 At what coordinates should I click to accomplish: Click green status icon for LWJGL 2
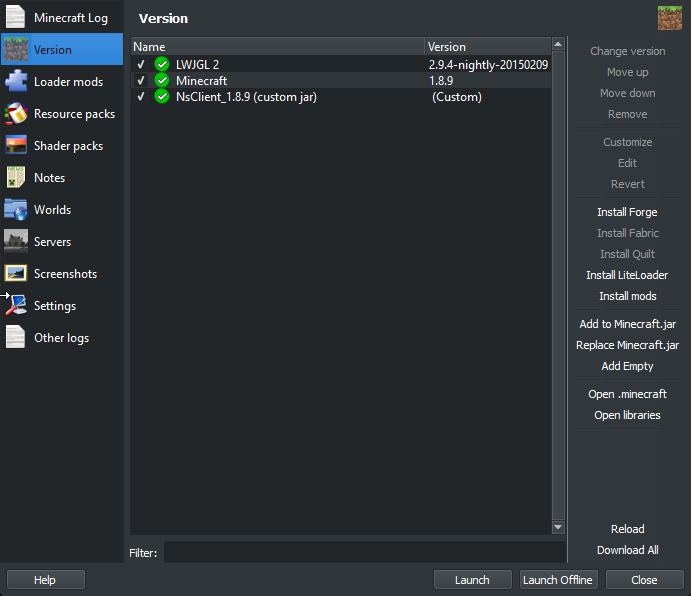162,64
